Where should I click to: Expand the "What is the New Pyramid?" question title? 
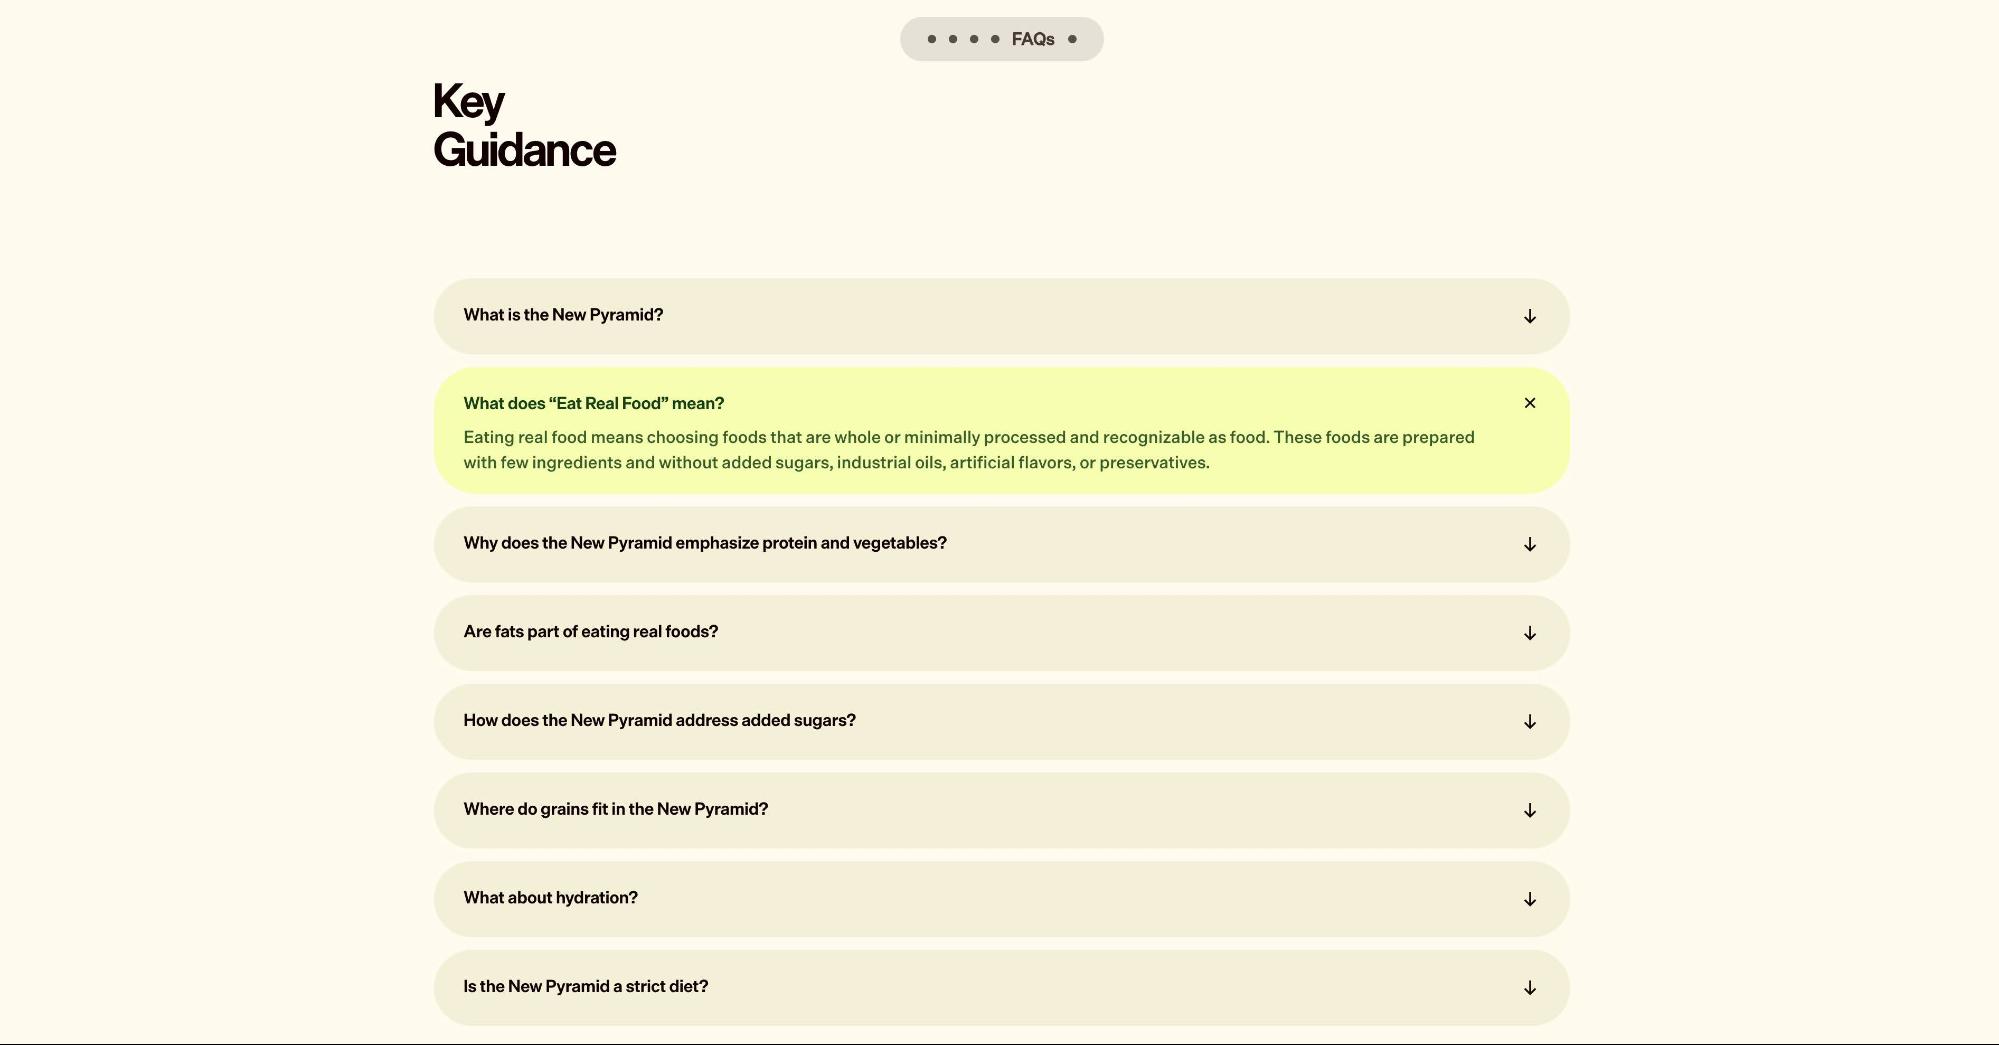(x=563, y=315)
